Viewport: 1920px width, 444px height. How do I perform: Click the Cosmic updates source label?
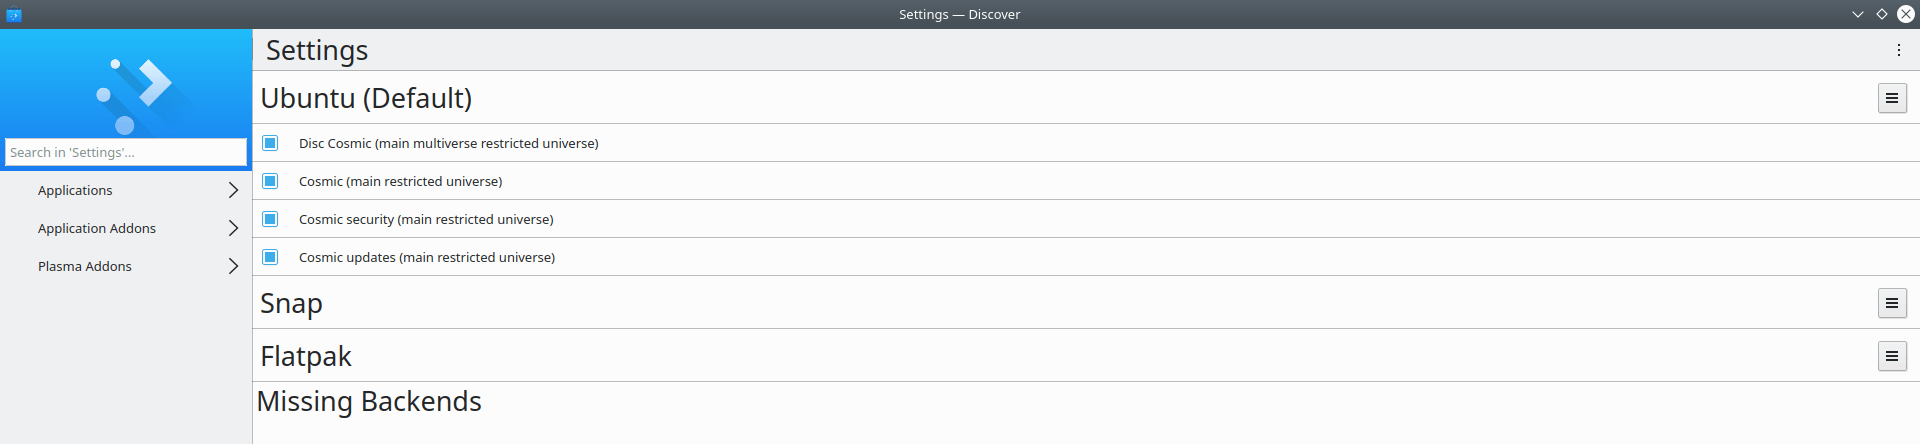click(x=427, y=257)
